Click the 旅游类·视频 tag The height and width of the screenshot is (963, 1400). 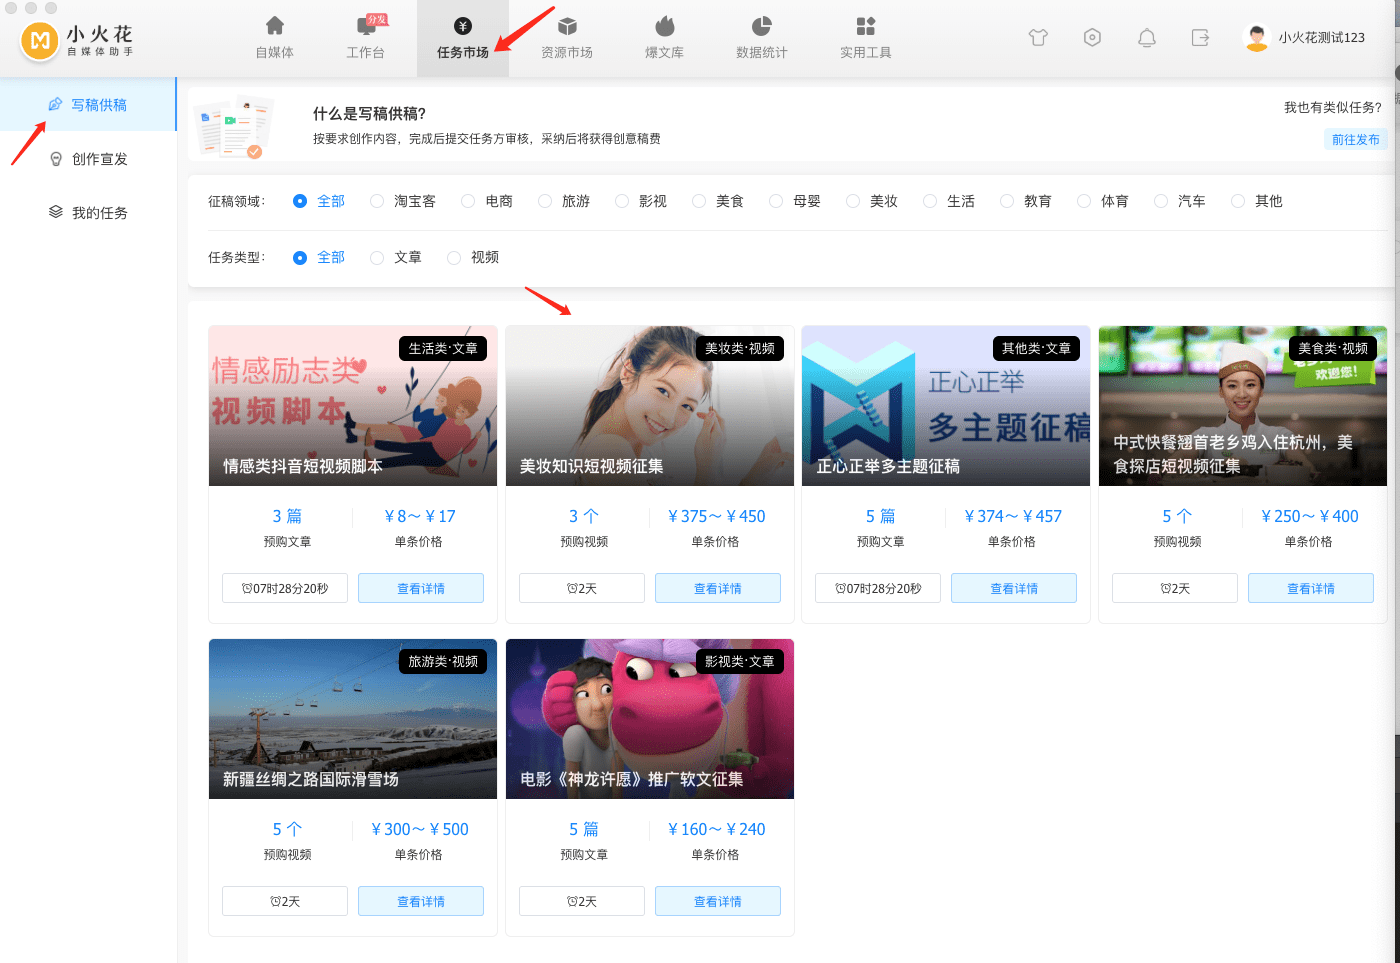tap(443, 661)
